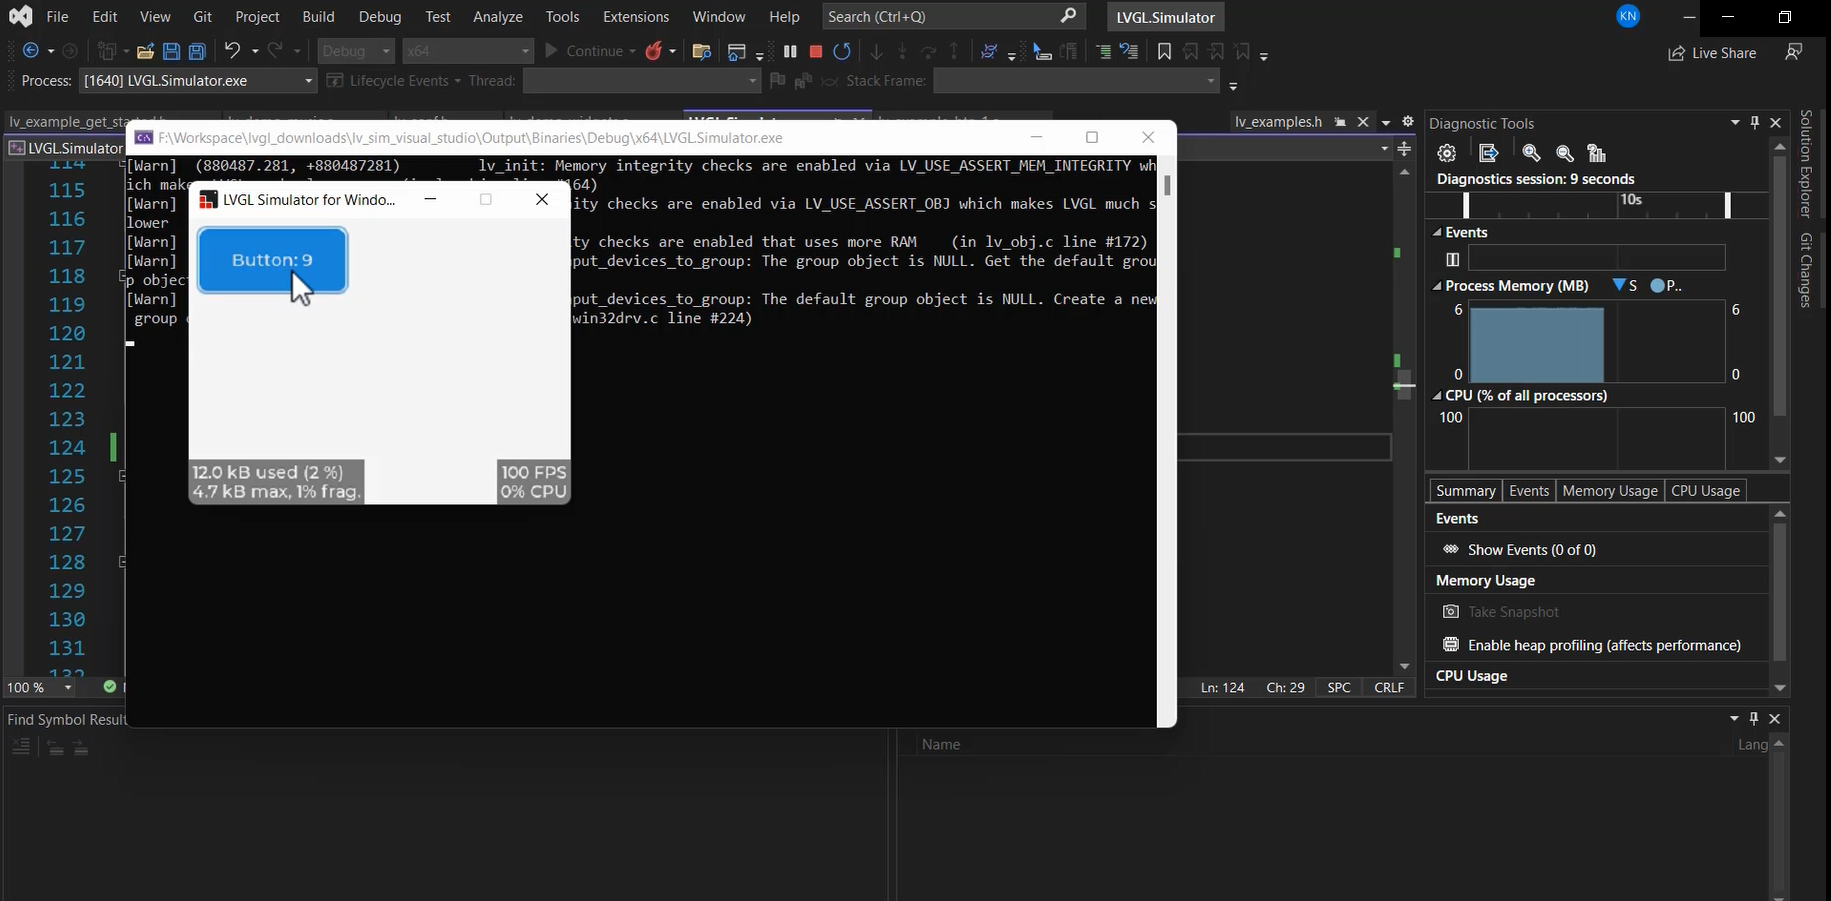Click the Button: 9 in LVGL Simulator

click(272, 260)
